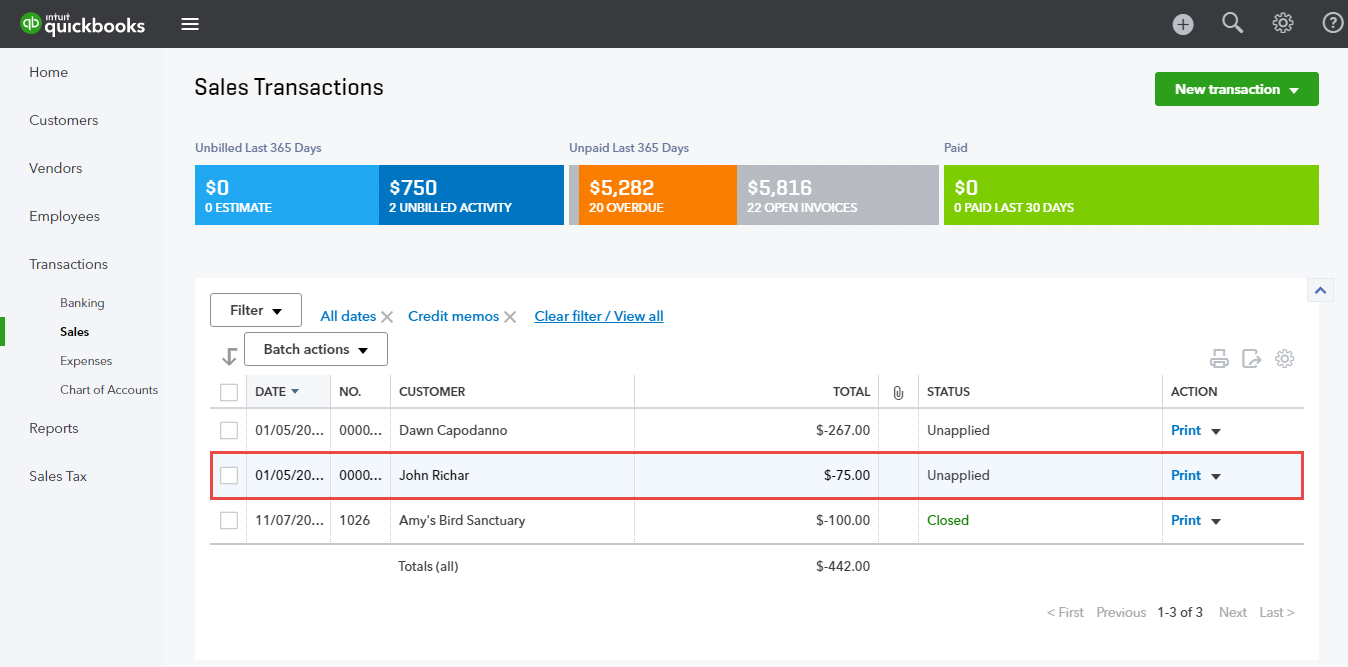1348x667 pixels.
Task: Click the Credit memos filter tag
Action: pyautogui.click(x=453, y=316)
